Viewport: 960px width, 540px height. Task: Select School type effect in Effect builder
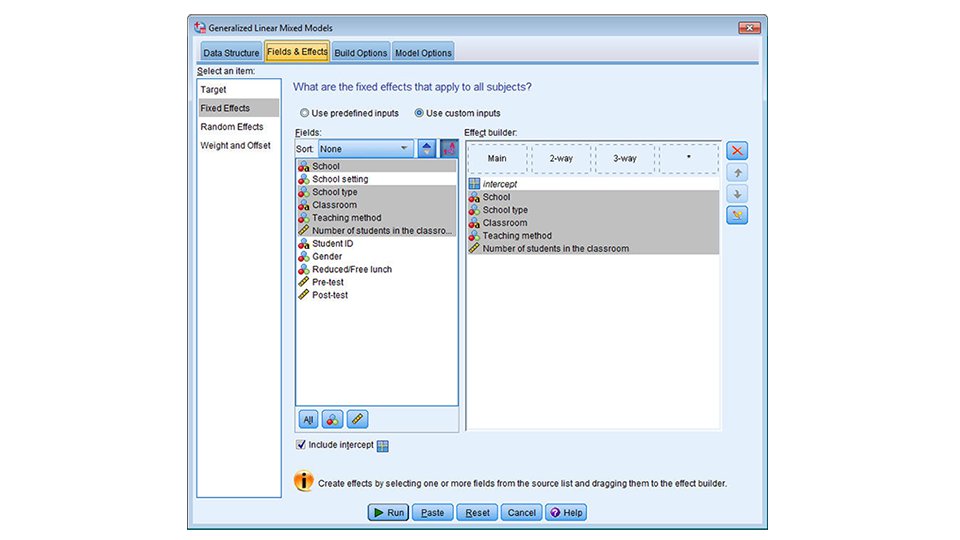coord(593,210)
